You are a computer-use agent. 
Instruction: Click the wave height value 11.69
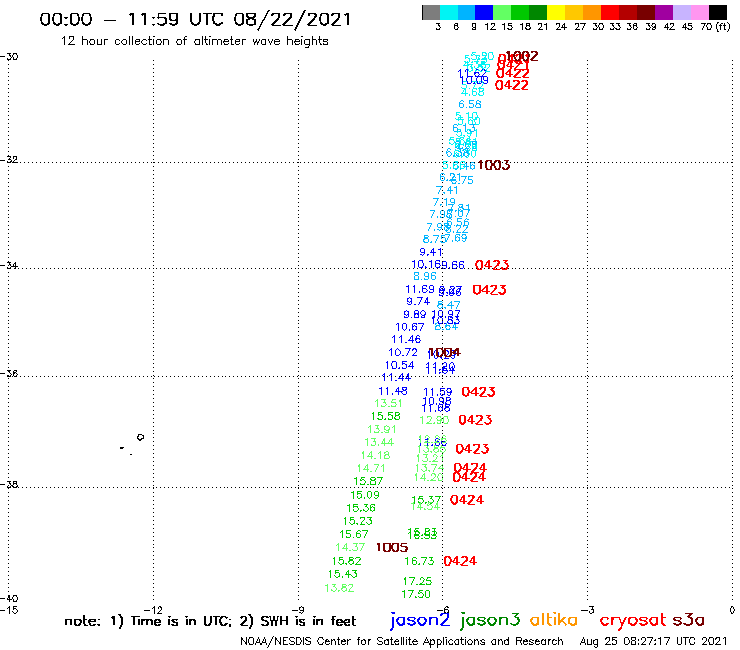pyautogui.click(x=420, y=289)
